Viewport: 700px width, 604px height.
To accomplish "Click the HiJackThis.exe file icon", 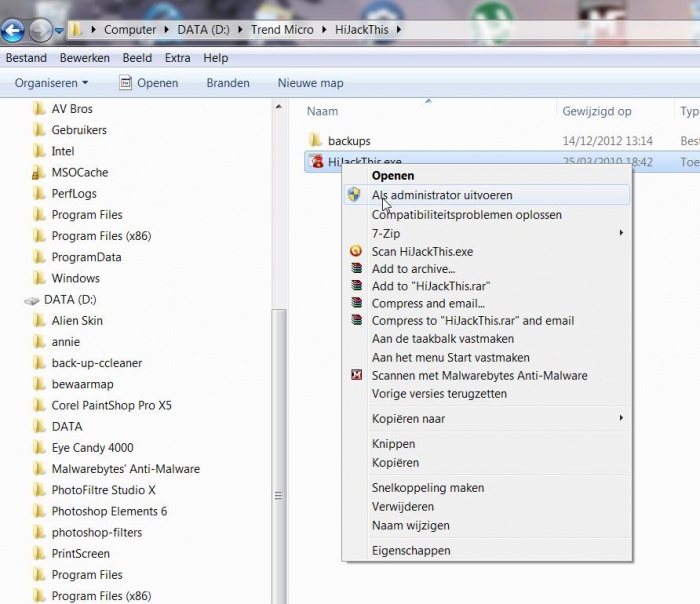I will (x=317, y=161).
